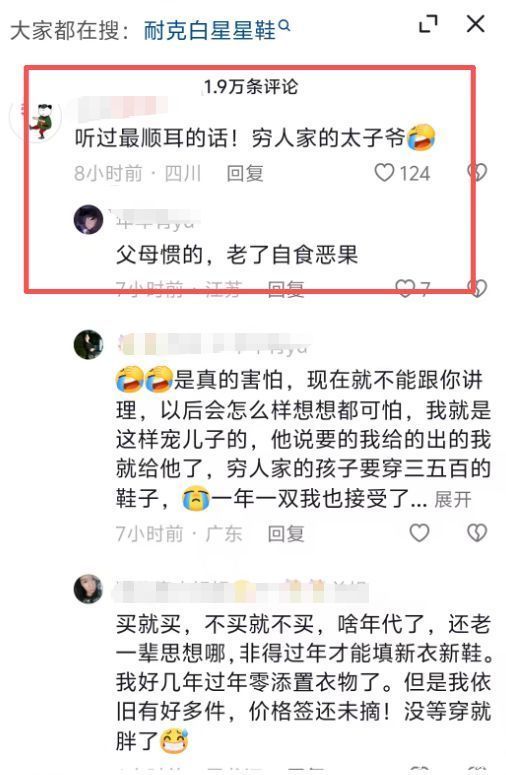
Task: Reply to the 四川 comment
Action: click(x=245, y=173)
